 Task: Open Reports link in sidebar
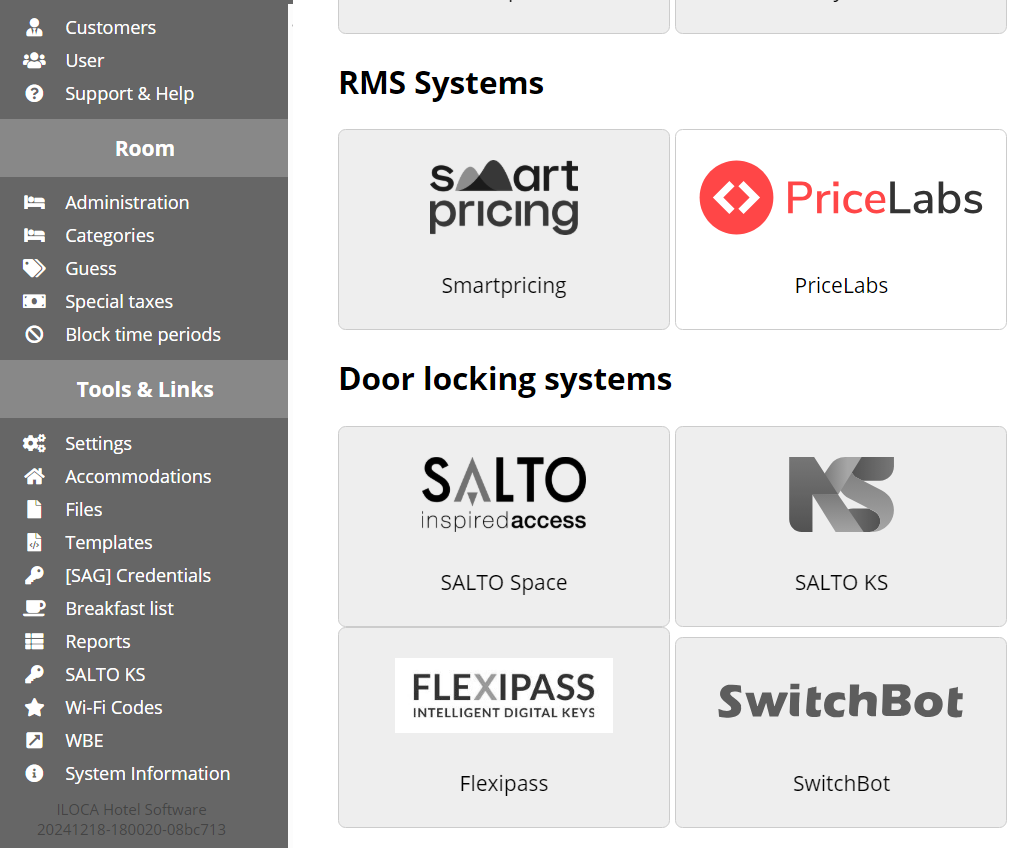click(98, 641)
